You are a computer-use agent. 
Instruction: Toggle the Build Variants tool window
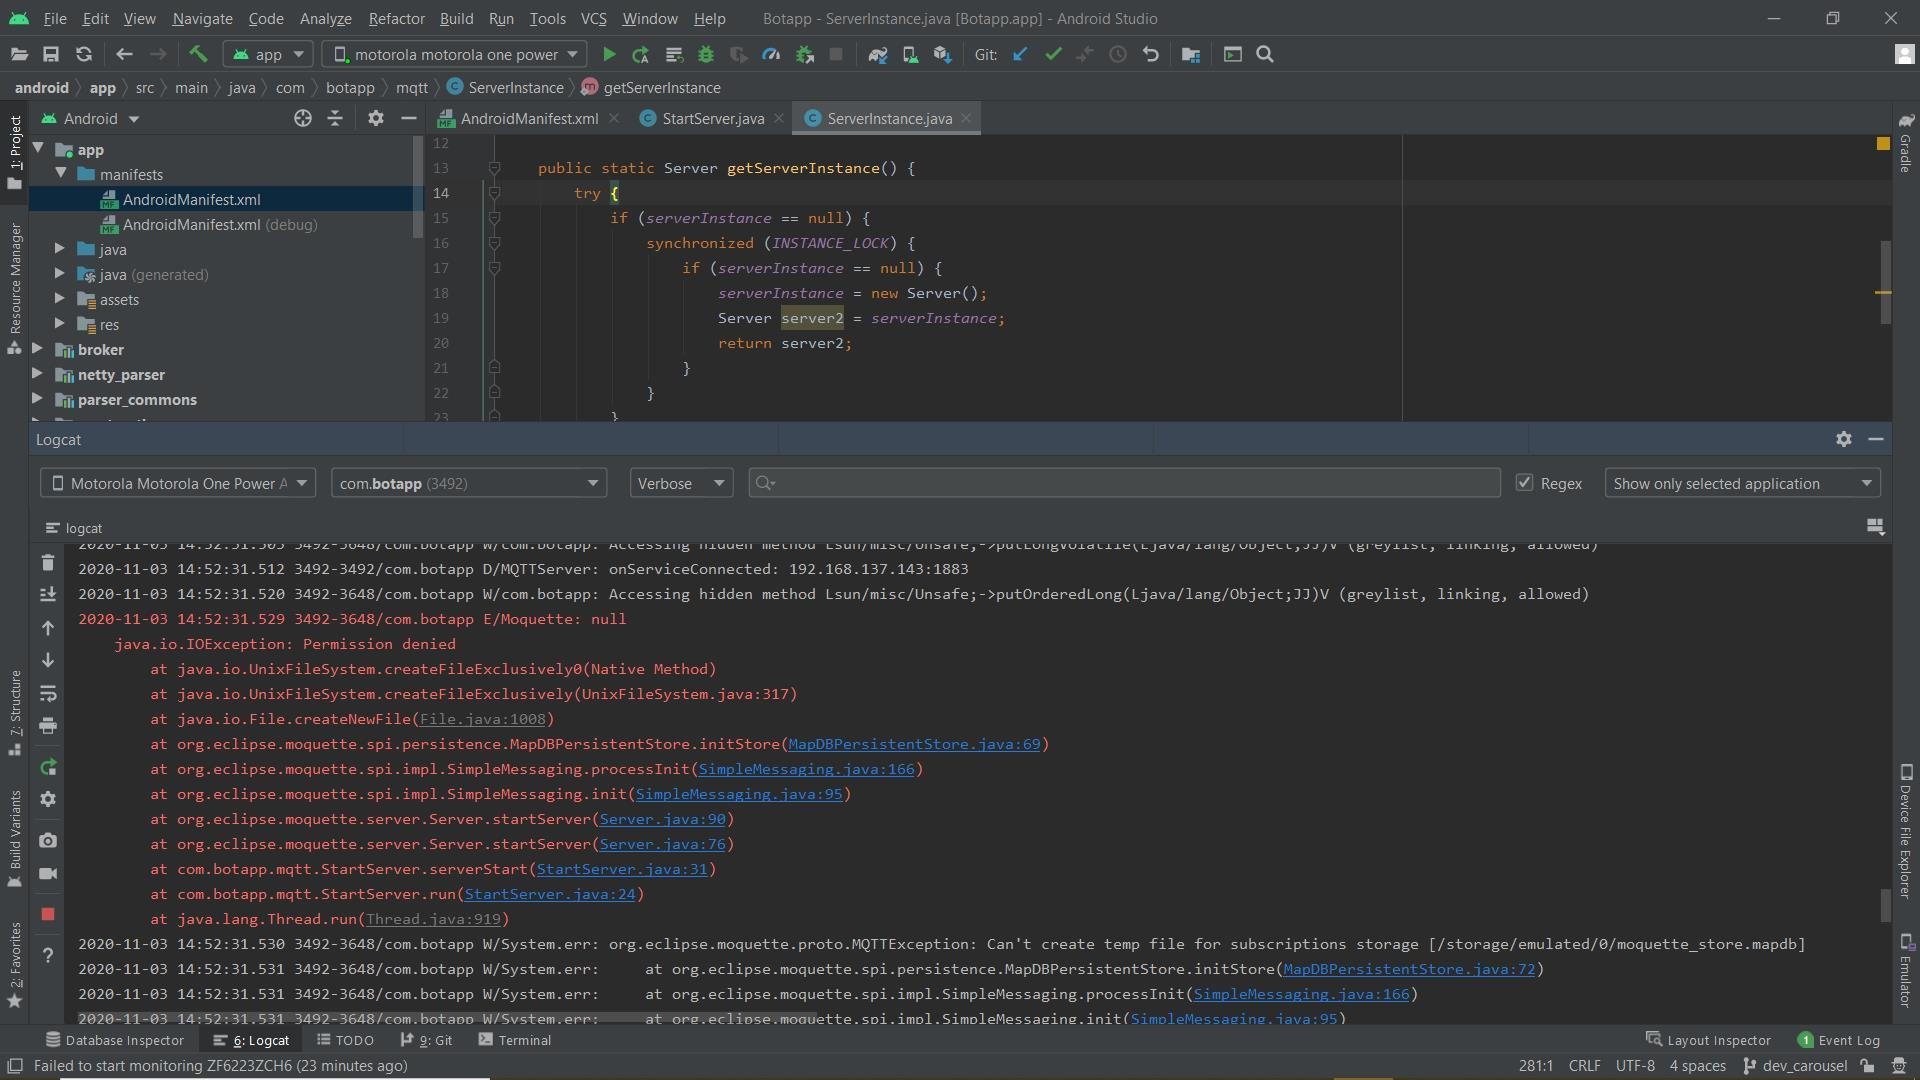pyautogui.click(x=15, y=838)
